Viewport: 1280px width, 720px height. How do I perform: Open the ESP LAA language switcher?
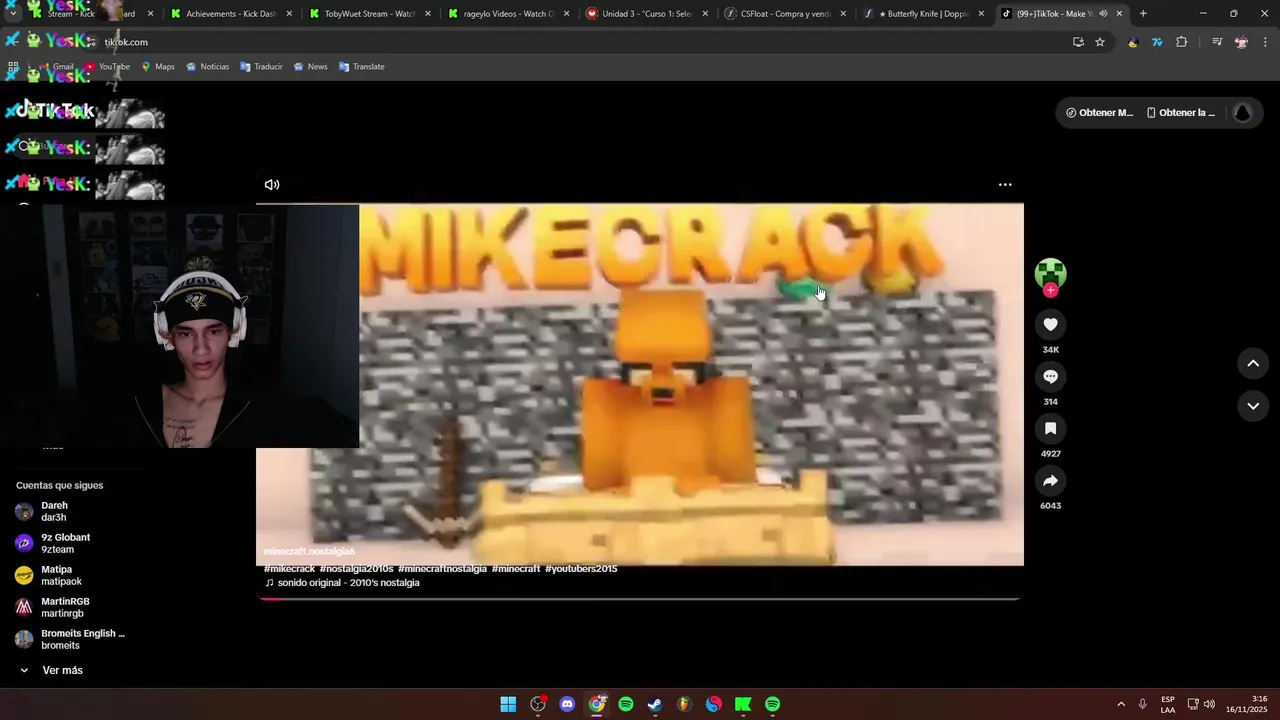1168,704
